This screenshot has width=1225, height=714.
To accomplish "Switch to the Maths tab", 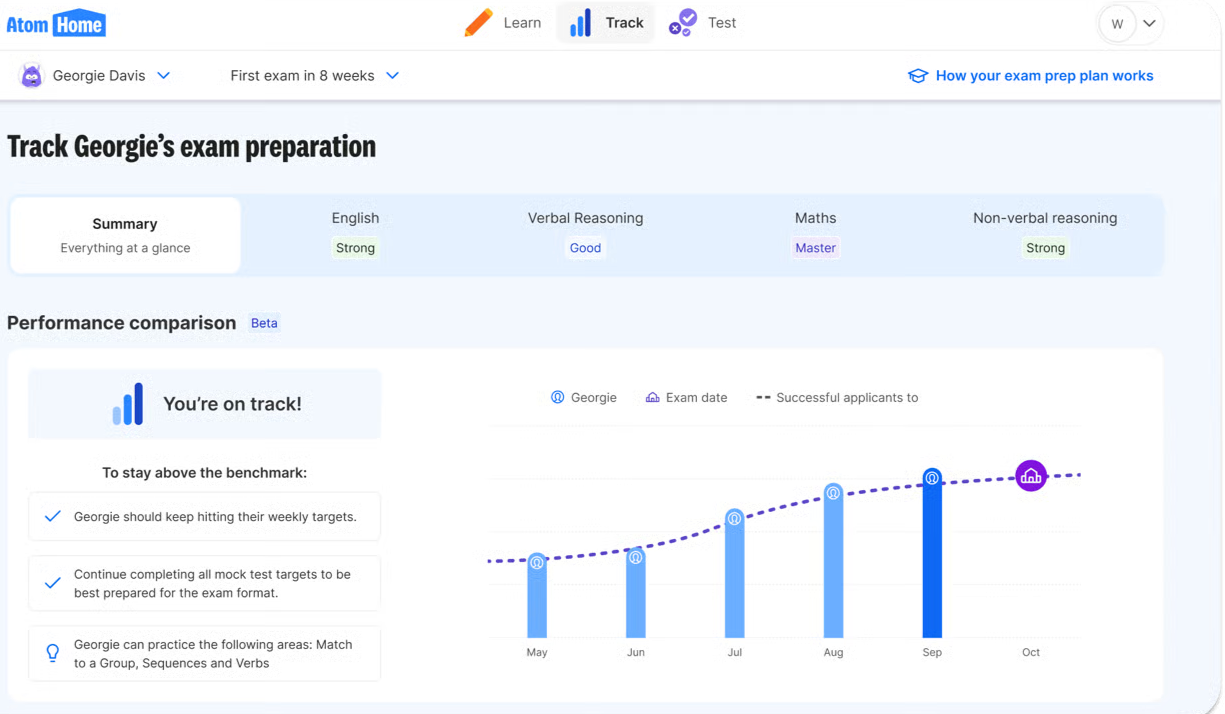I will pos(815,233).
